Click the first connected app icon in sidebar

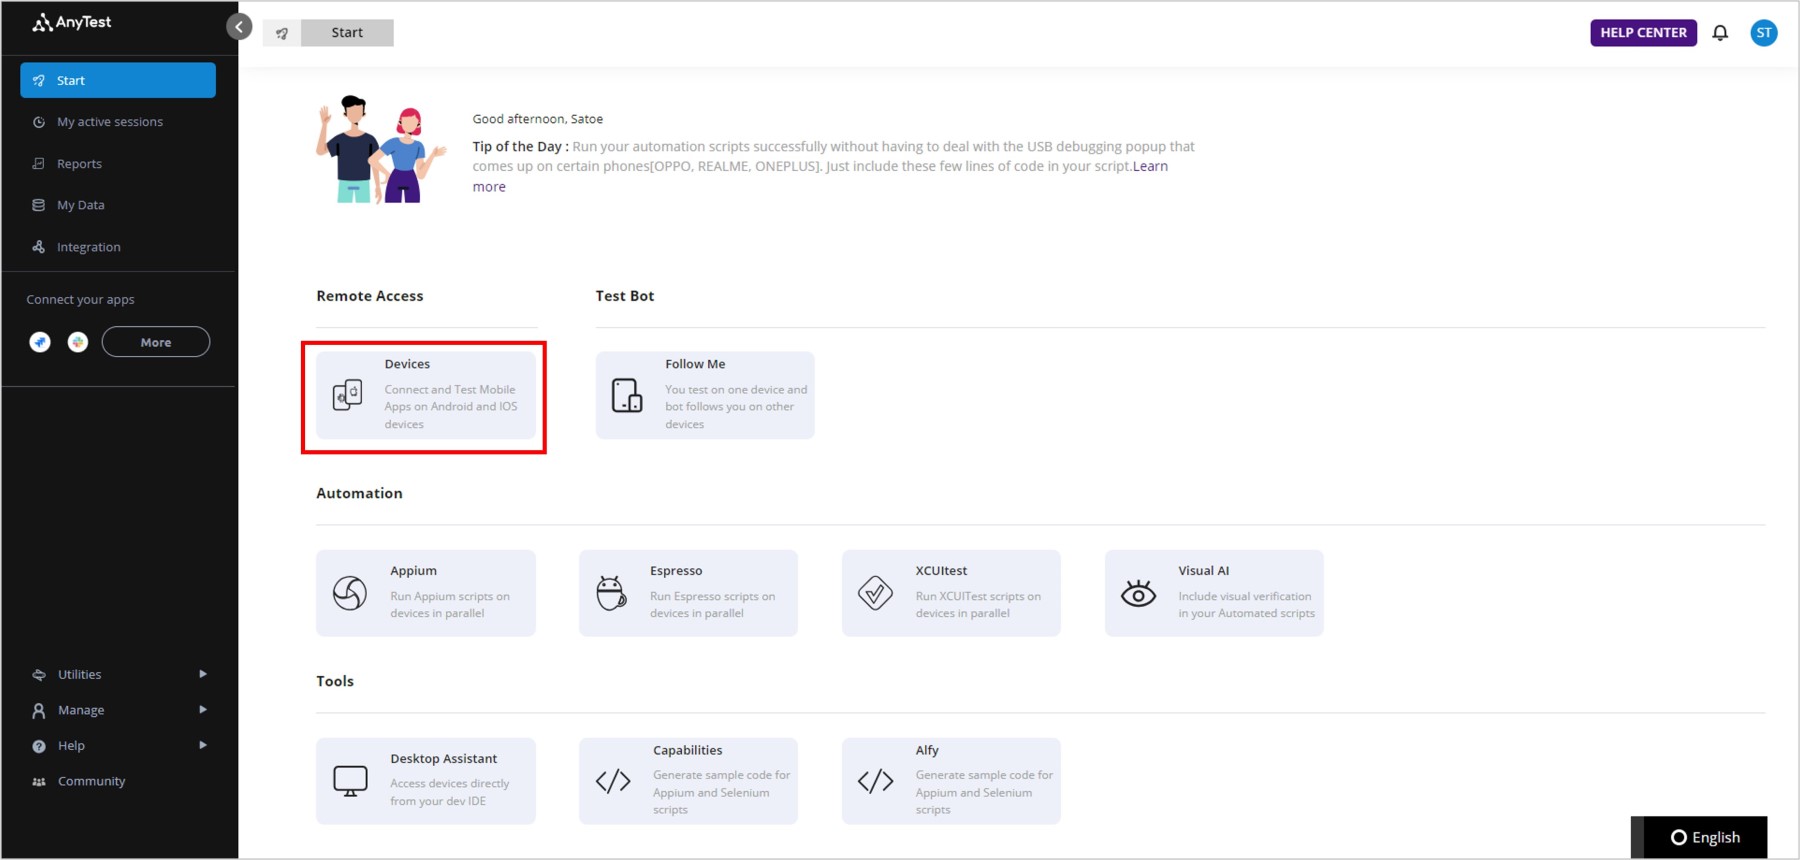point(40,342)
